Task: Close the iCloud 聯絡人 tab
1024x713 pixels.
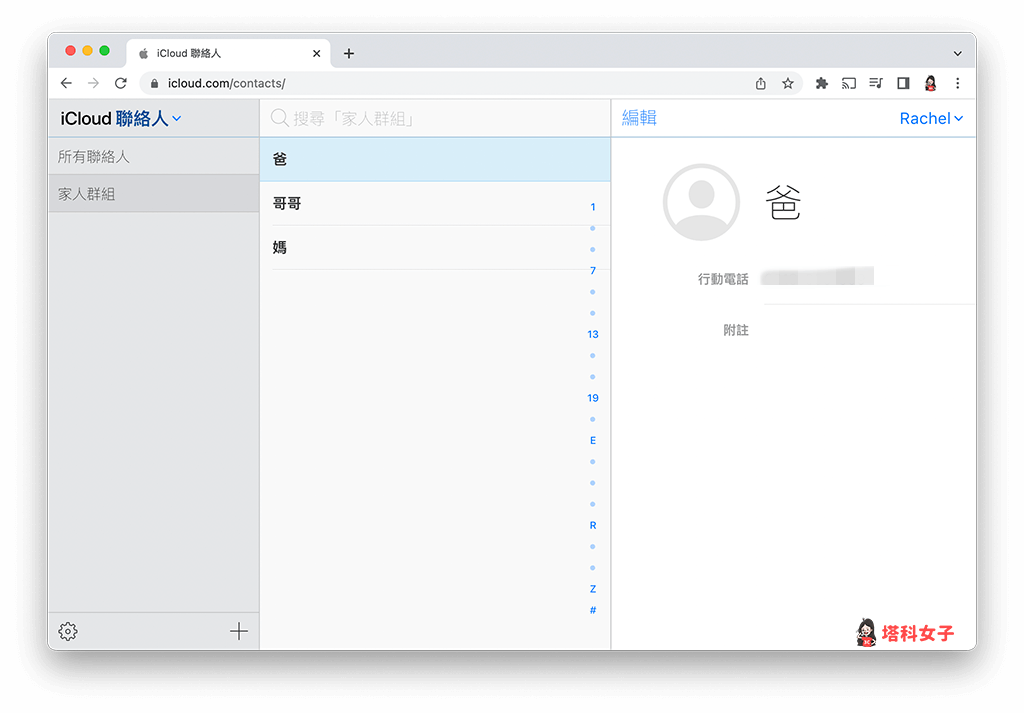Action: [x=317, y=54]
